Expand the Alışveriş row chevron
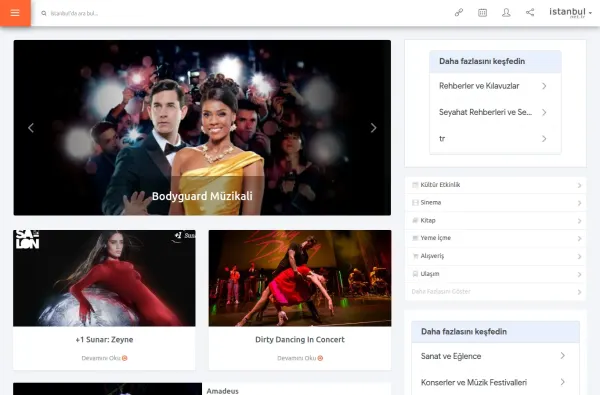The image size is (600, 395). 579,256
